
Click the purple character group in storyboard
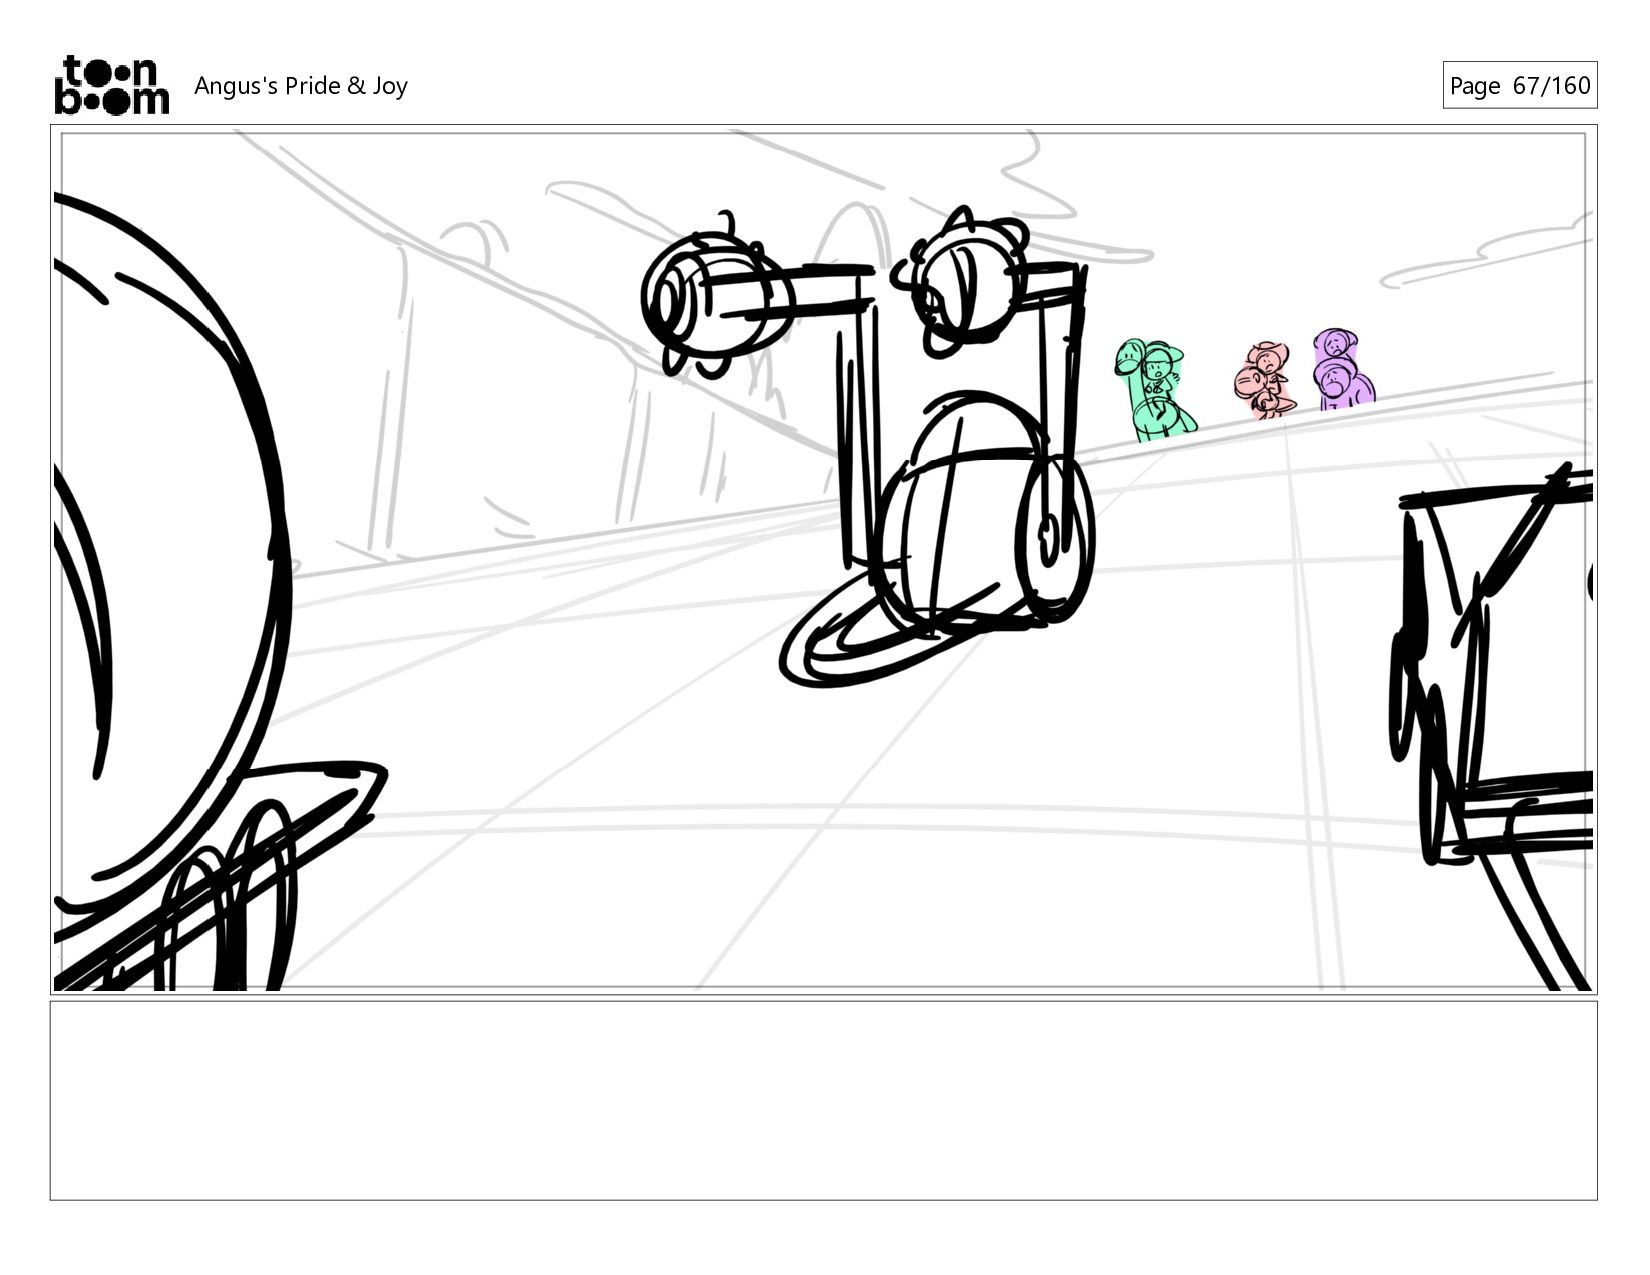click(x=1343, y=368)
